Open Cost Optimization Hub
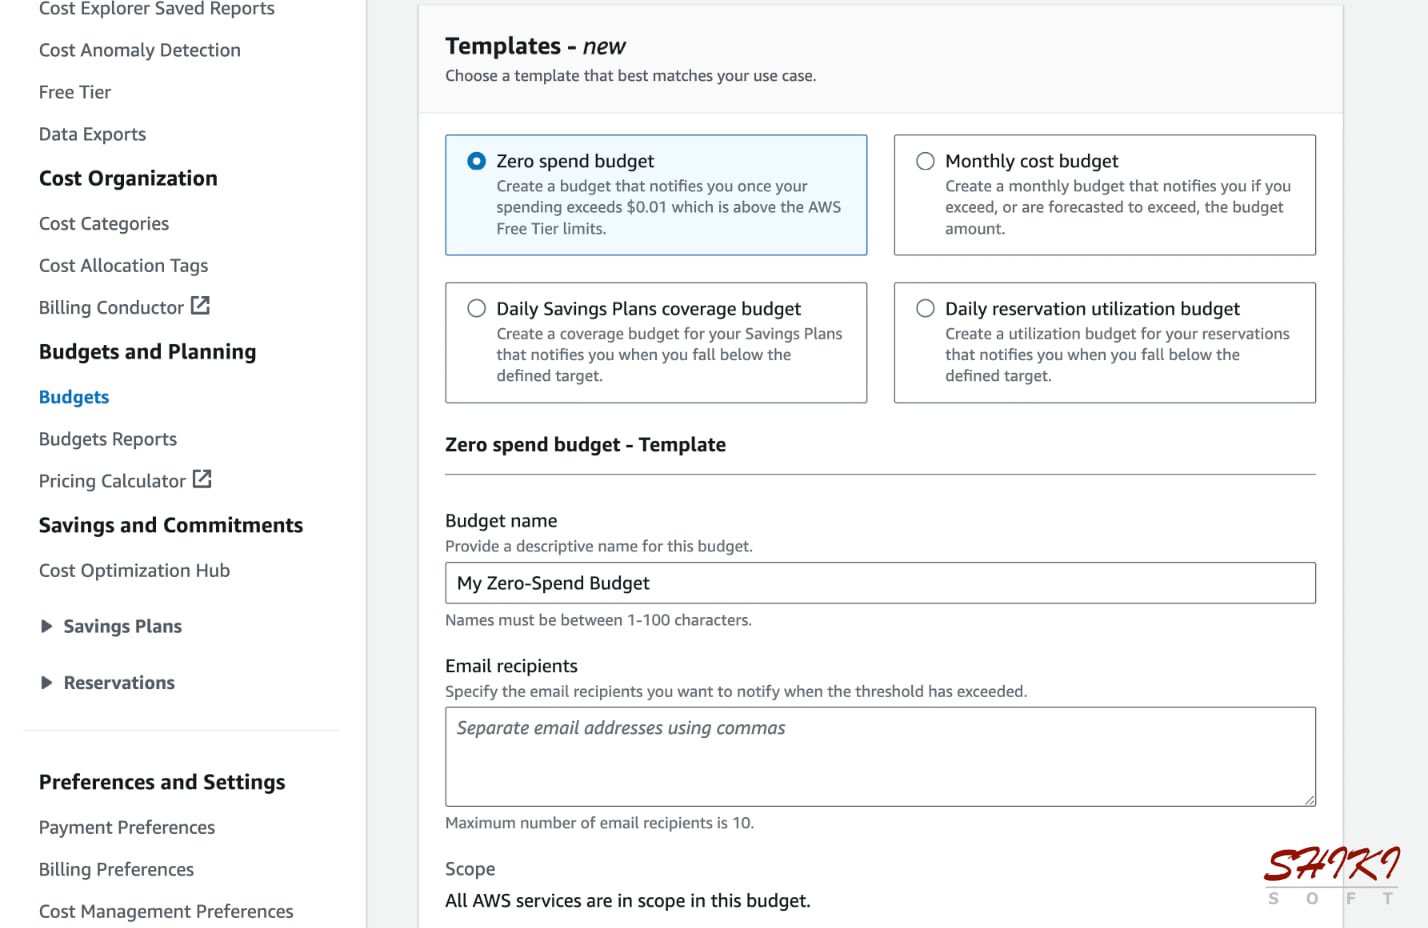Screen dimensions: 1428x928 [134, 570]
